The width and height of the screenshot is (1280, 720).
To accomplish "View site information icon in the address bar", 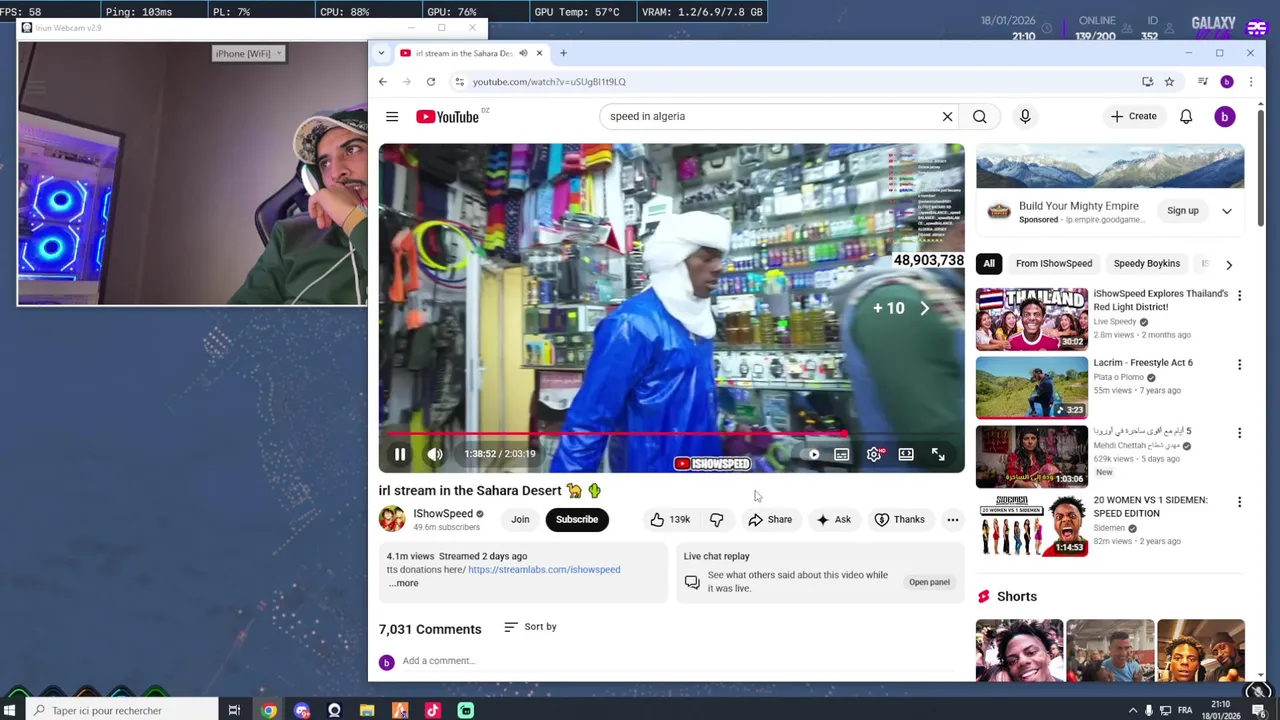I will pos(459,82).
